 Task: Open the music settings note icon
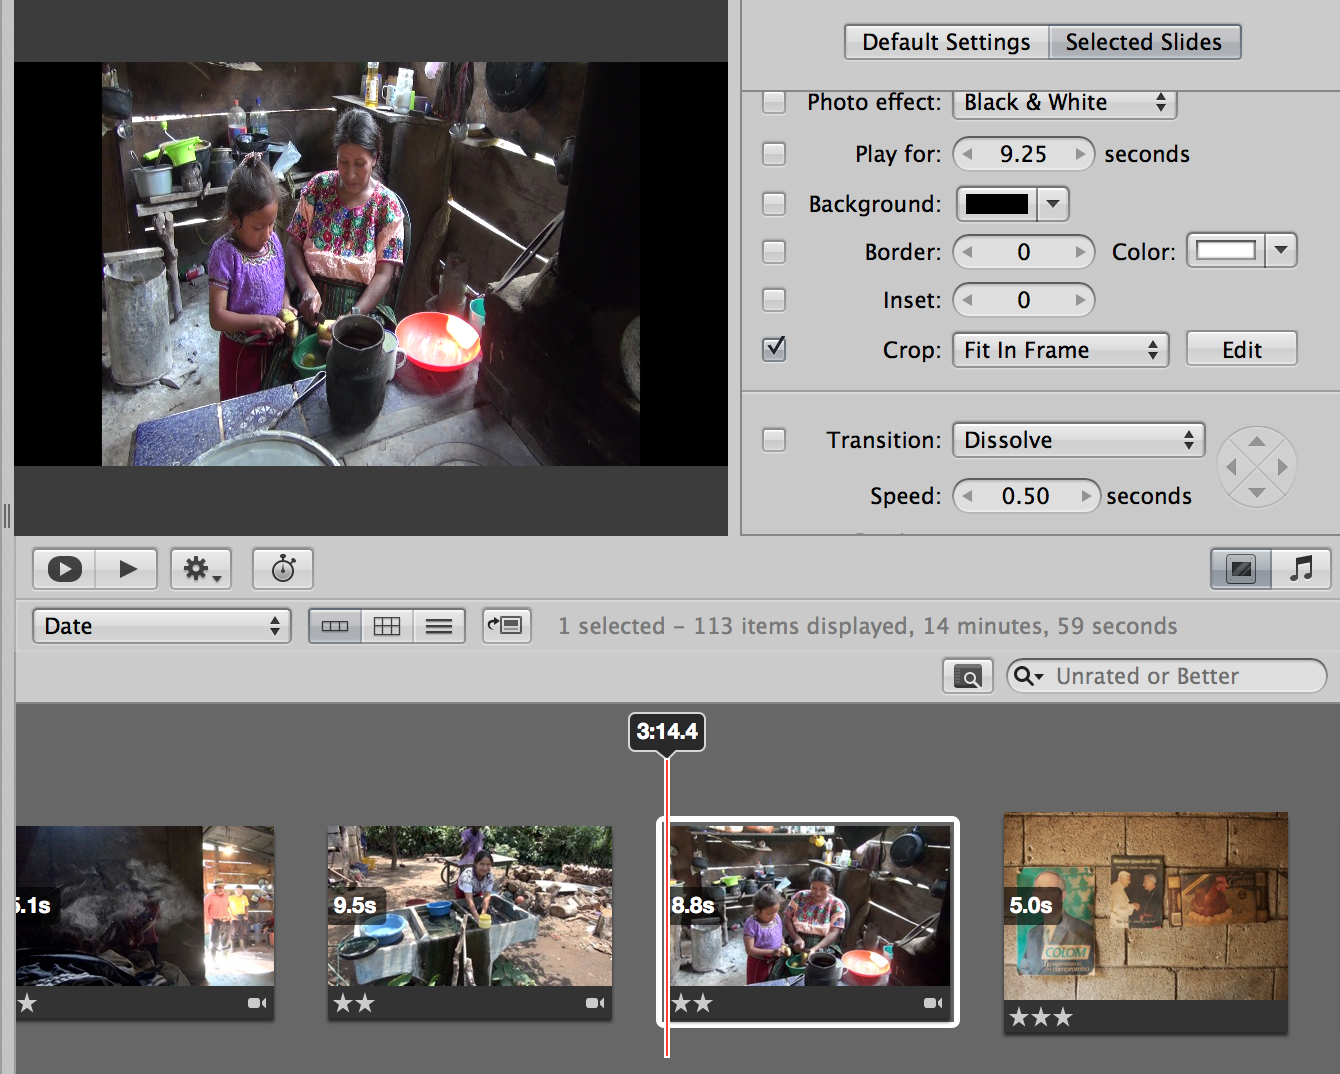pyautogui.click(x=1301, y=569)
